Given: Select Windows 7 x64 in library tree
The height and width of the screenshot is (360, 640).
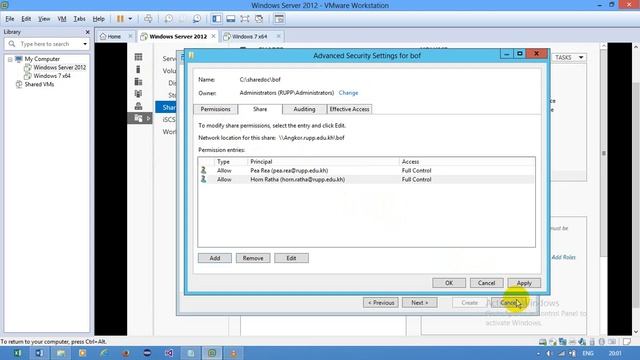Looking at the screenshot, I should point(52,76).
